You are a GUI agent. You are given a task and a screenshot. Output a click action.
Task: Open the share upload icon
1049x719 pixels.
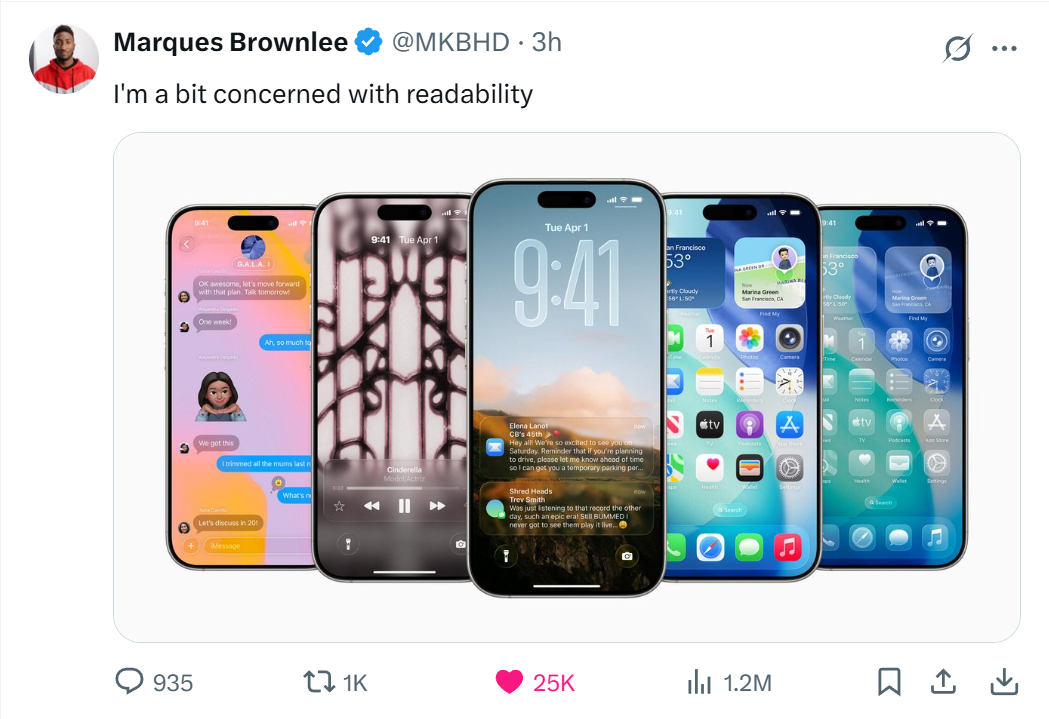point(943,682)
